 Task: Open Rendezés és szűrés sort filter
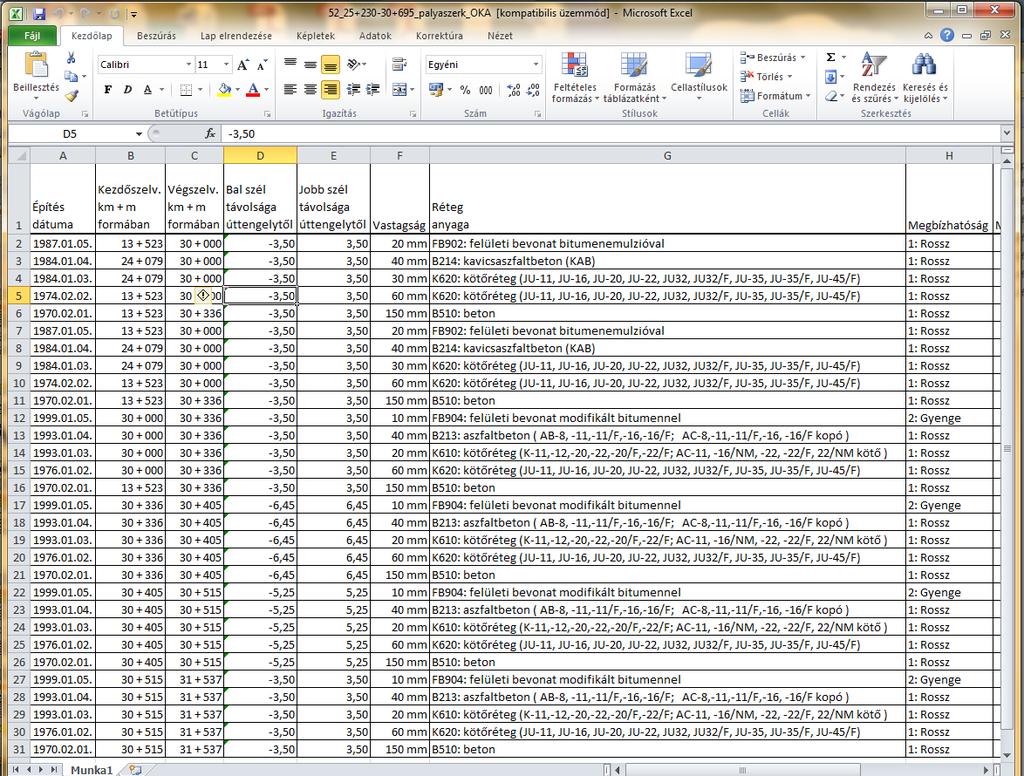click(874, 78)
